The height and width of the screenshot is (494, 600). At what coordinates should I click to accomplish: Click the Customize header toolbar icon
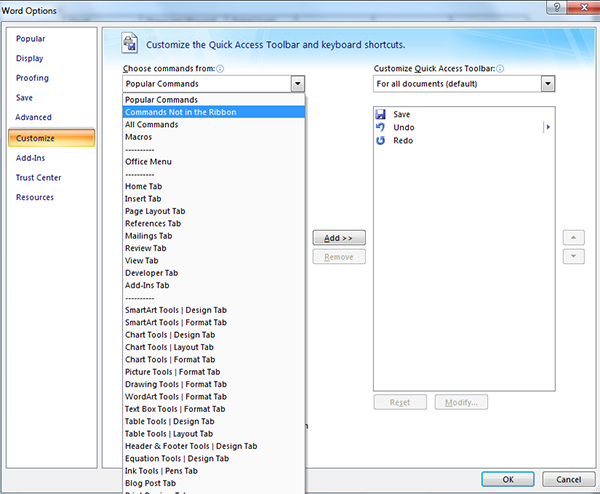pyautogui.click(x=130, y=44)
